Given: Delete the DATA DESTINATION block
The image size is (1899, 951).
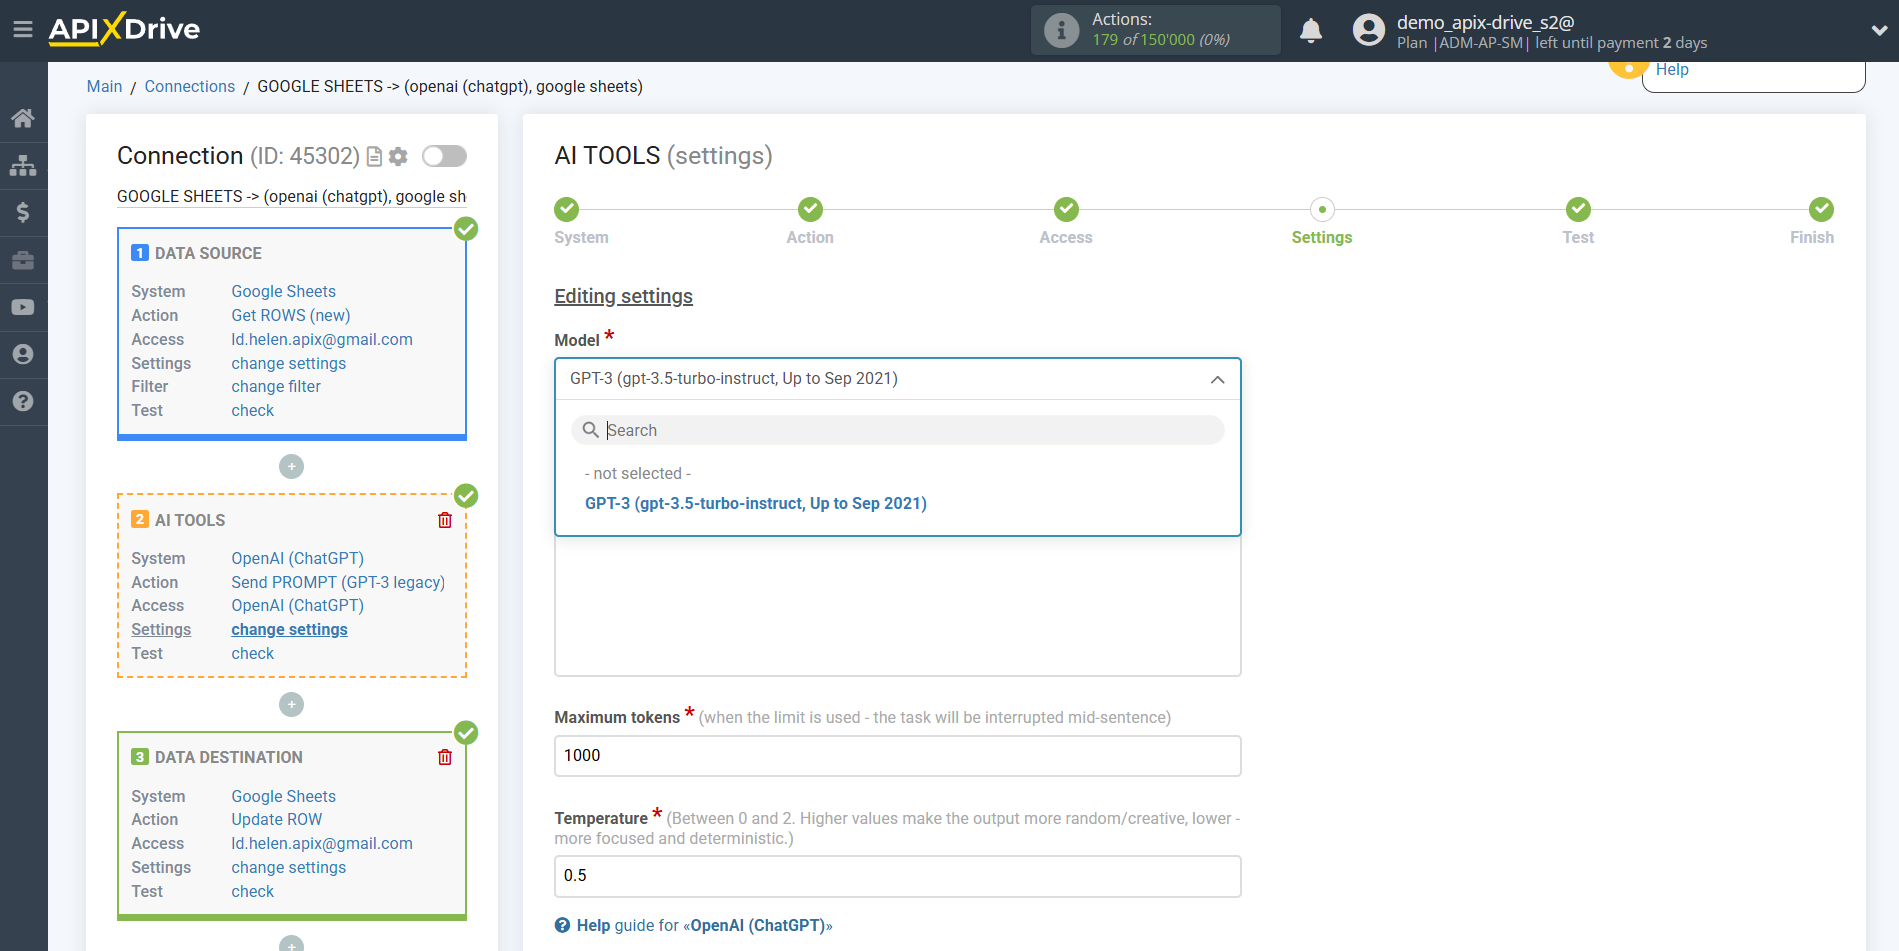Looking at the screenshot, I should click(x=445, y=757).
